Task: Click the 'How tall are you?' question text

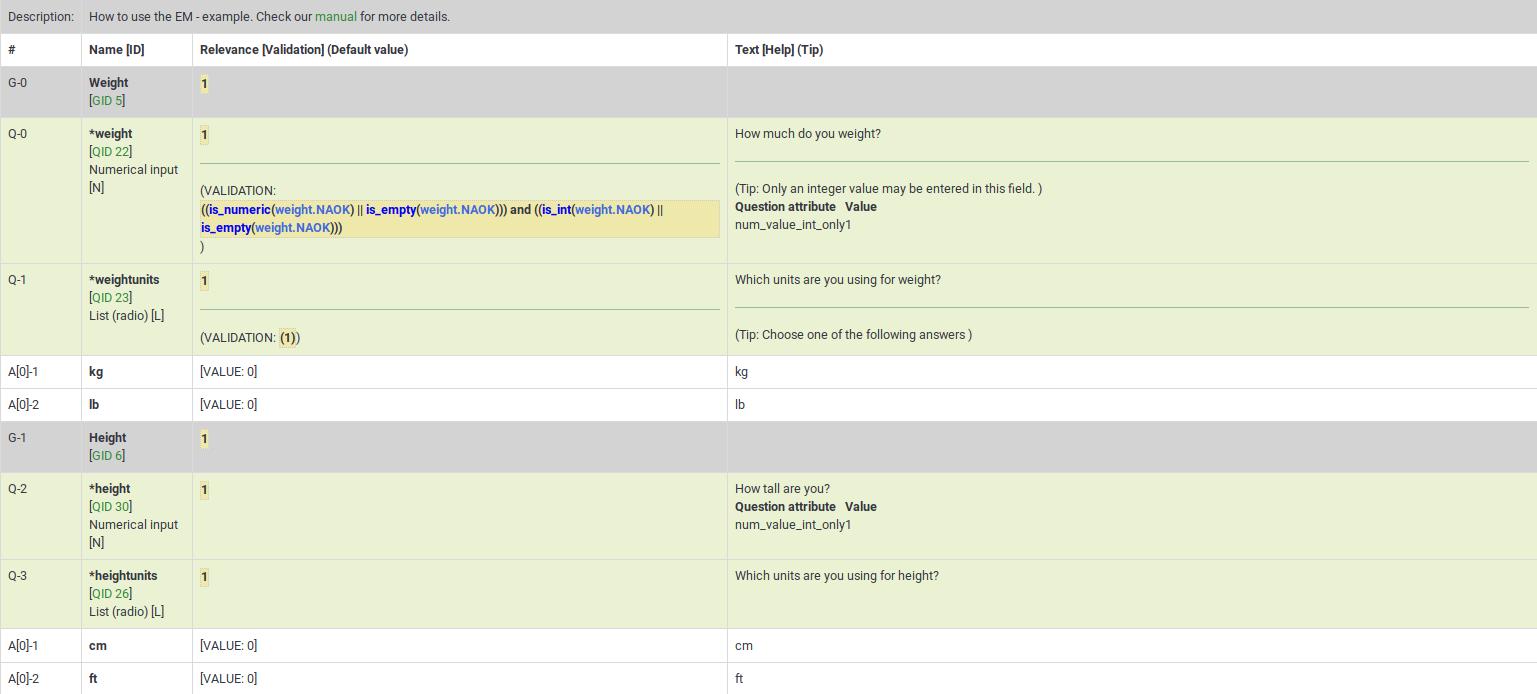Action: tap(782, 489)
